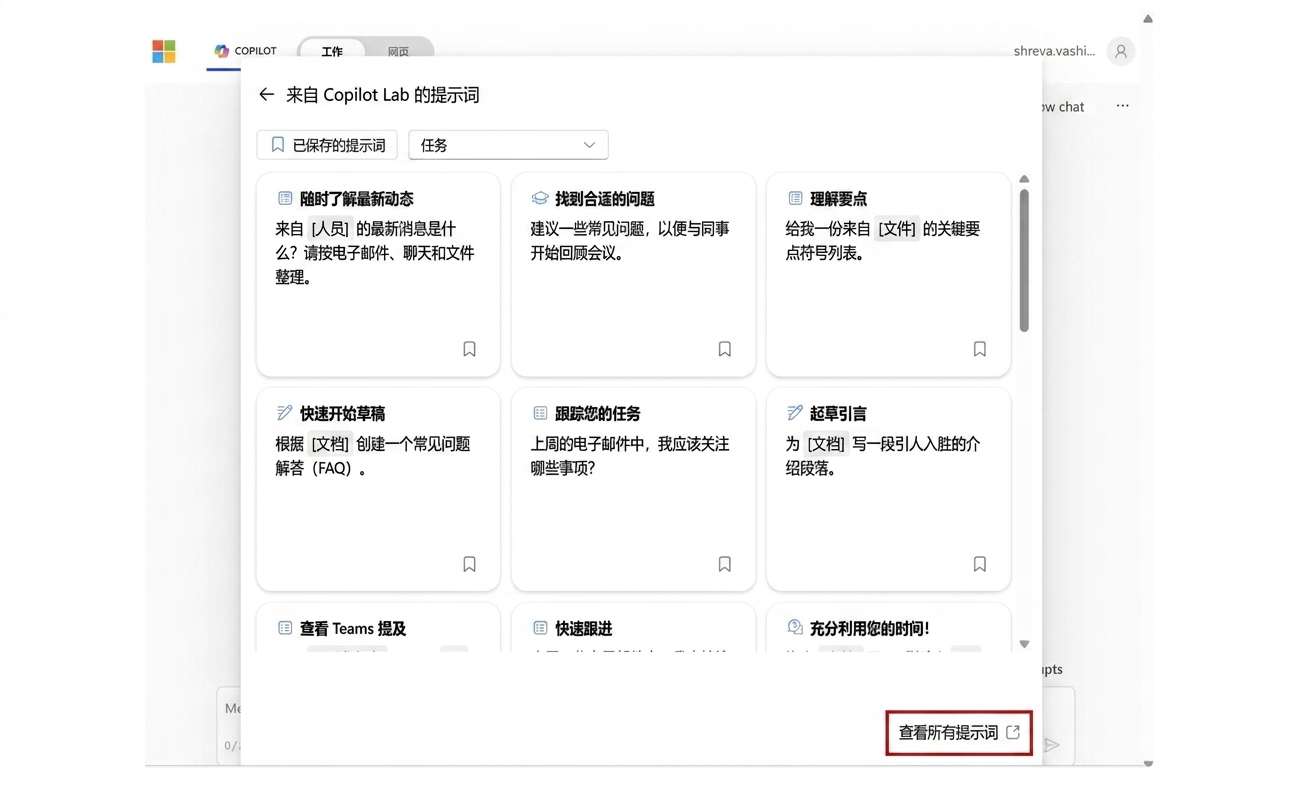Screen dimensions: 1304x800
Task: Click list icon on 快速跟进 card
Action: point(540,628)
